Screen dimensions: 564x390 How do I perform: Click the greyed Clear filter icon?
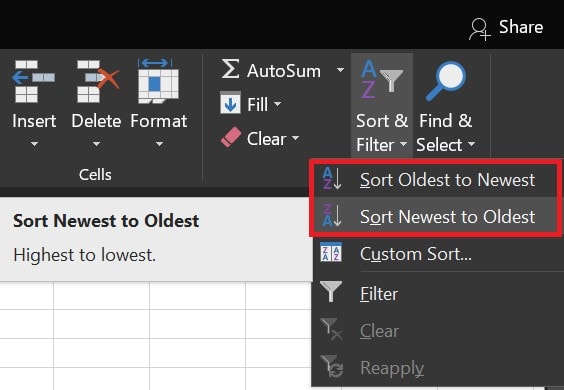click(331, 329)
